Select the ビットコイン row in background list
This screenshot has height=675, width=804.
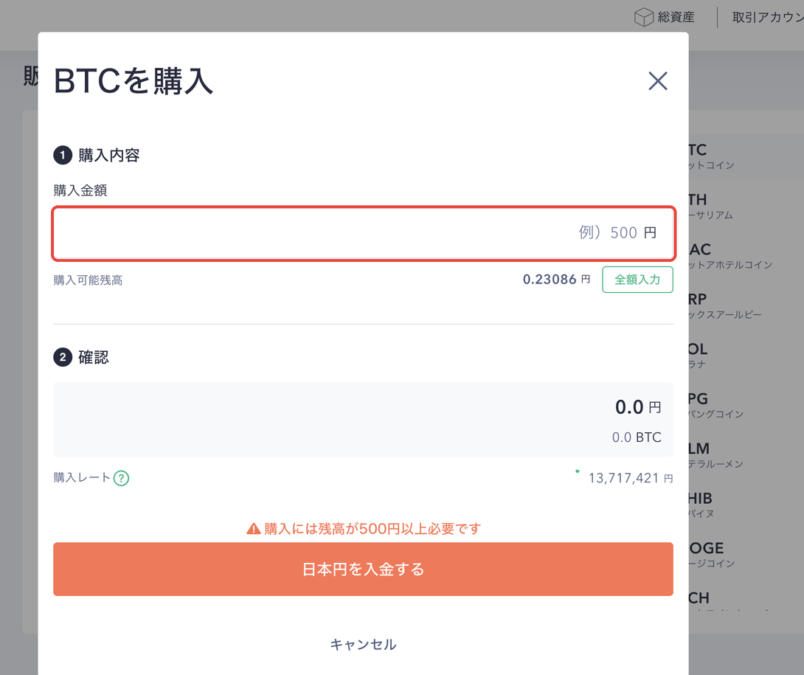click(746, 156)
